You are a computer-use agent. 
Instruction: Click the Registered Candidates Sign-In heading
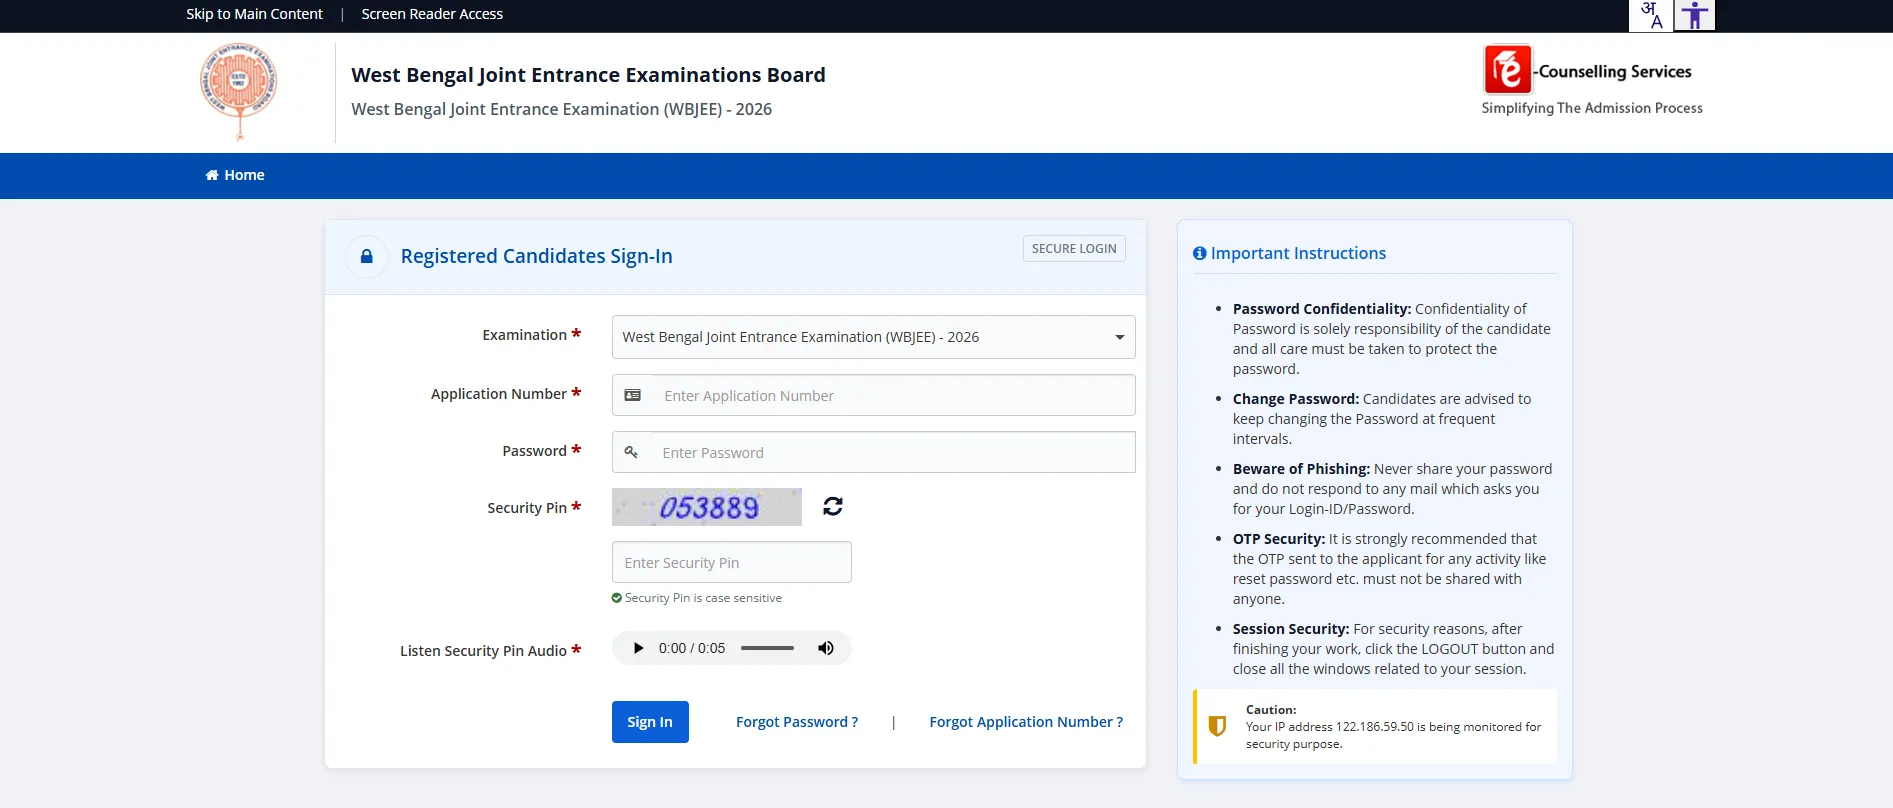click(537, 256)
